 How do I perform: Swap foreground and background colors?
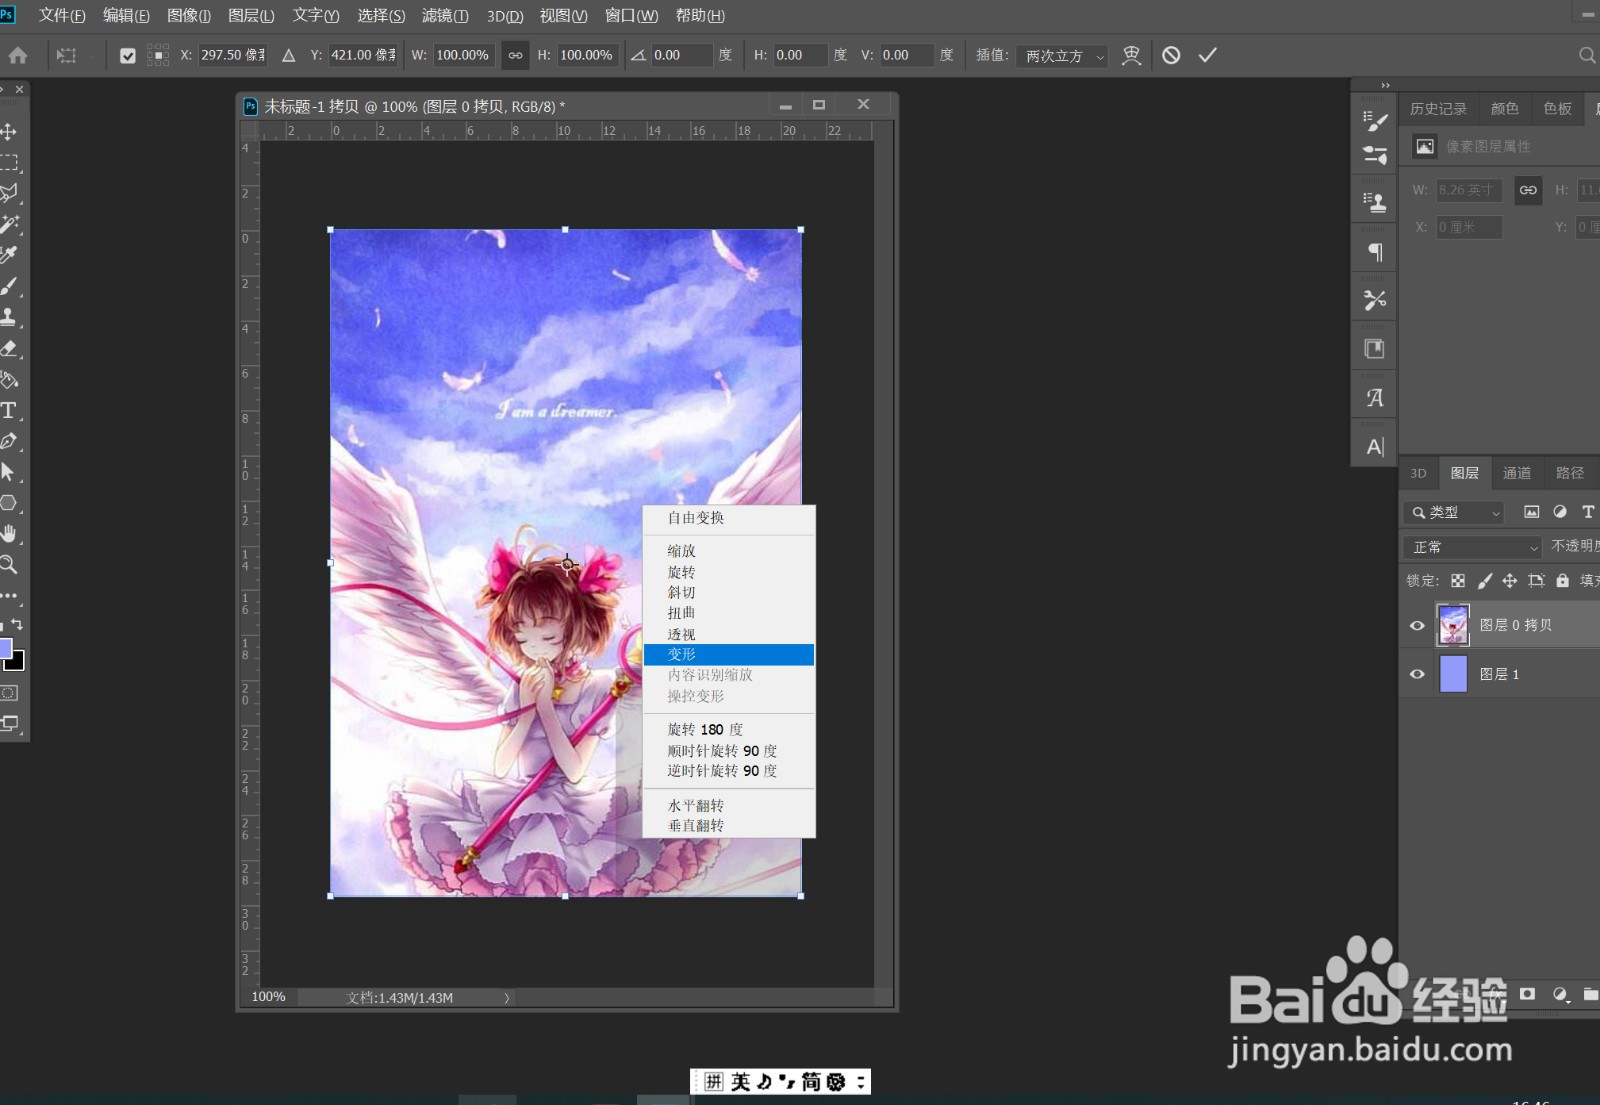coord(17,624)
